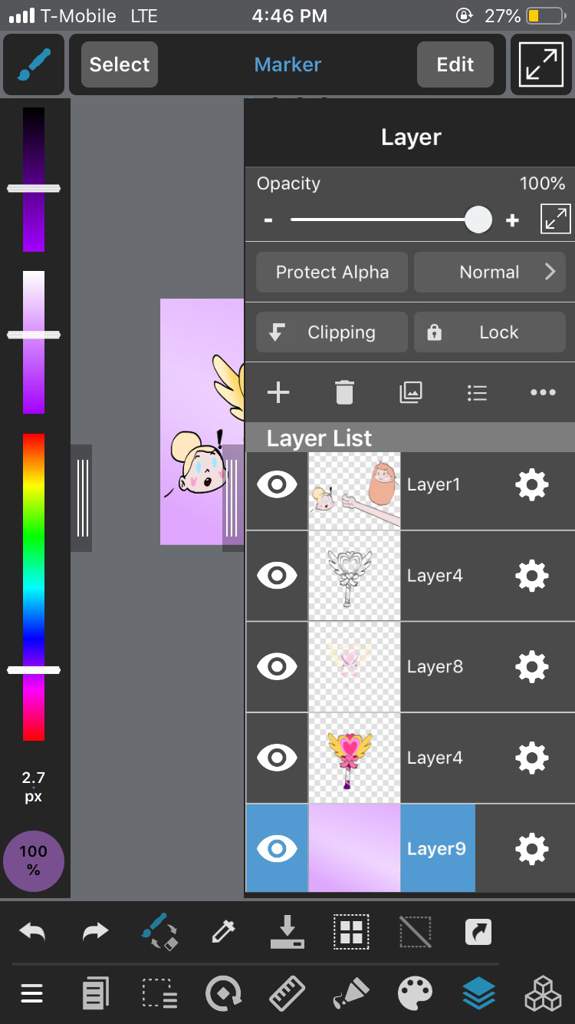Viewport: 575px width, 1024px height.
Task: Open the color palette icon
Action: 416,995
